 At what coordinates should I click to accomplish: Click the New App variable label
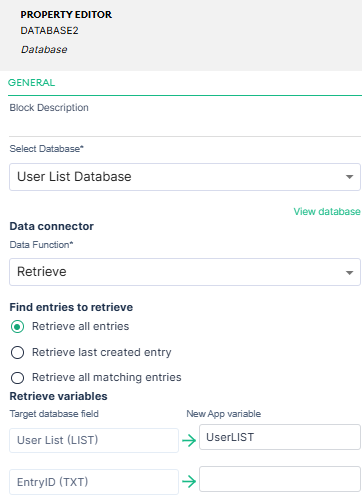[224, 414]
